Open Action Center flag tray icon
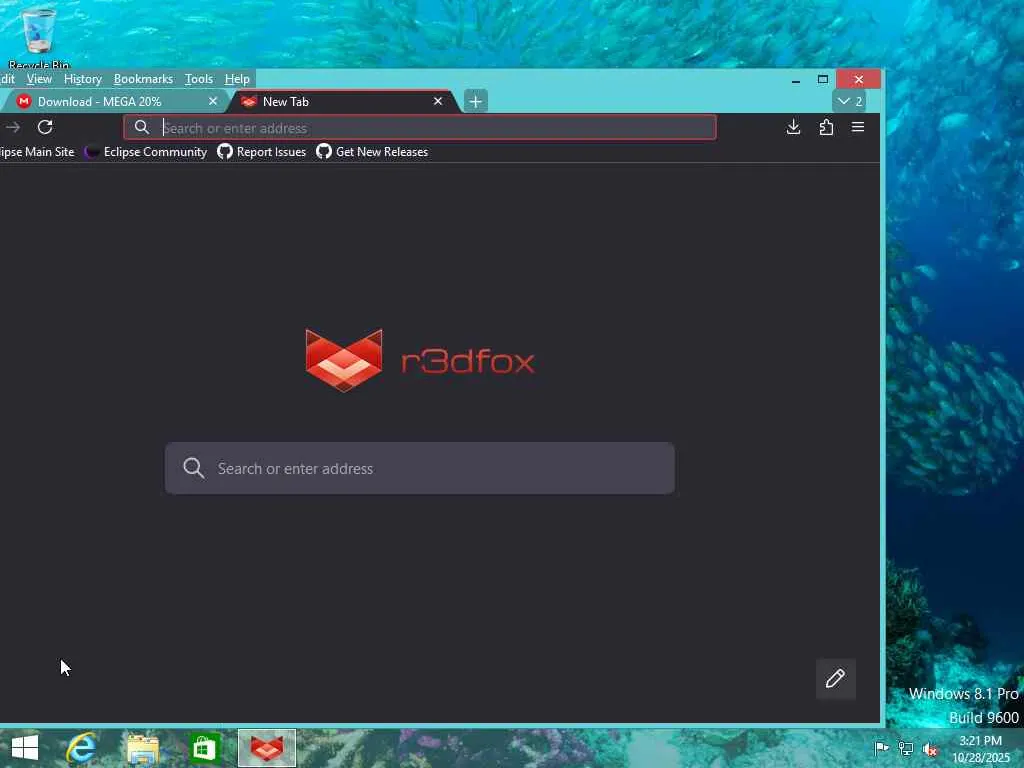Screen dimensions: 1024x768 point(881,748)
